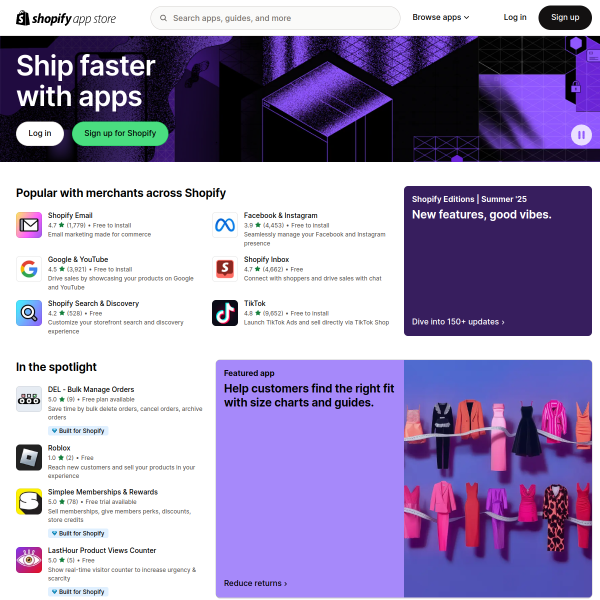
Task: Open the Roblox app icon
Action: coord(29,457)
